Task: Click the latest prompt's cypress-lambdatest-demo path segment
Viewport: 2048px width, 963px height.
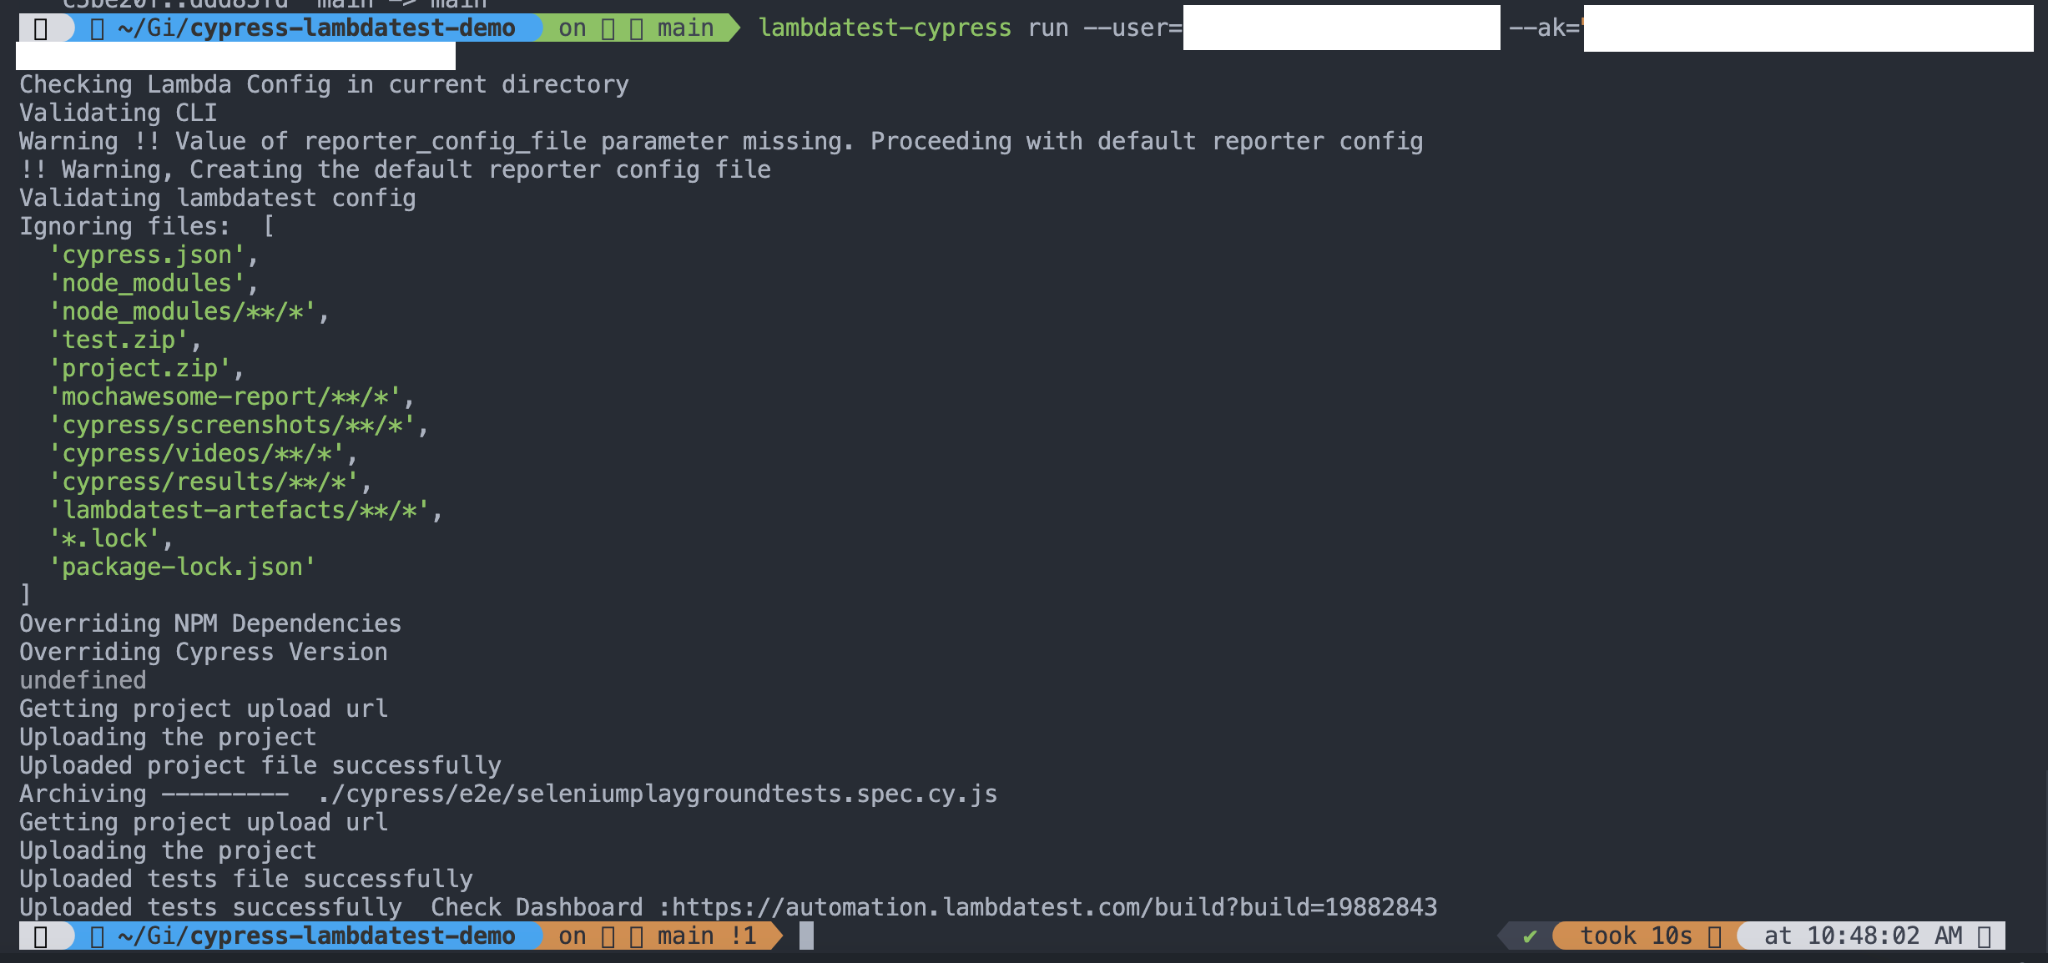Action: [x=316, y=936]
